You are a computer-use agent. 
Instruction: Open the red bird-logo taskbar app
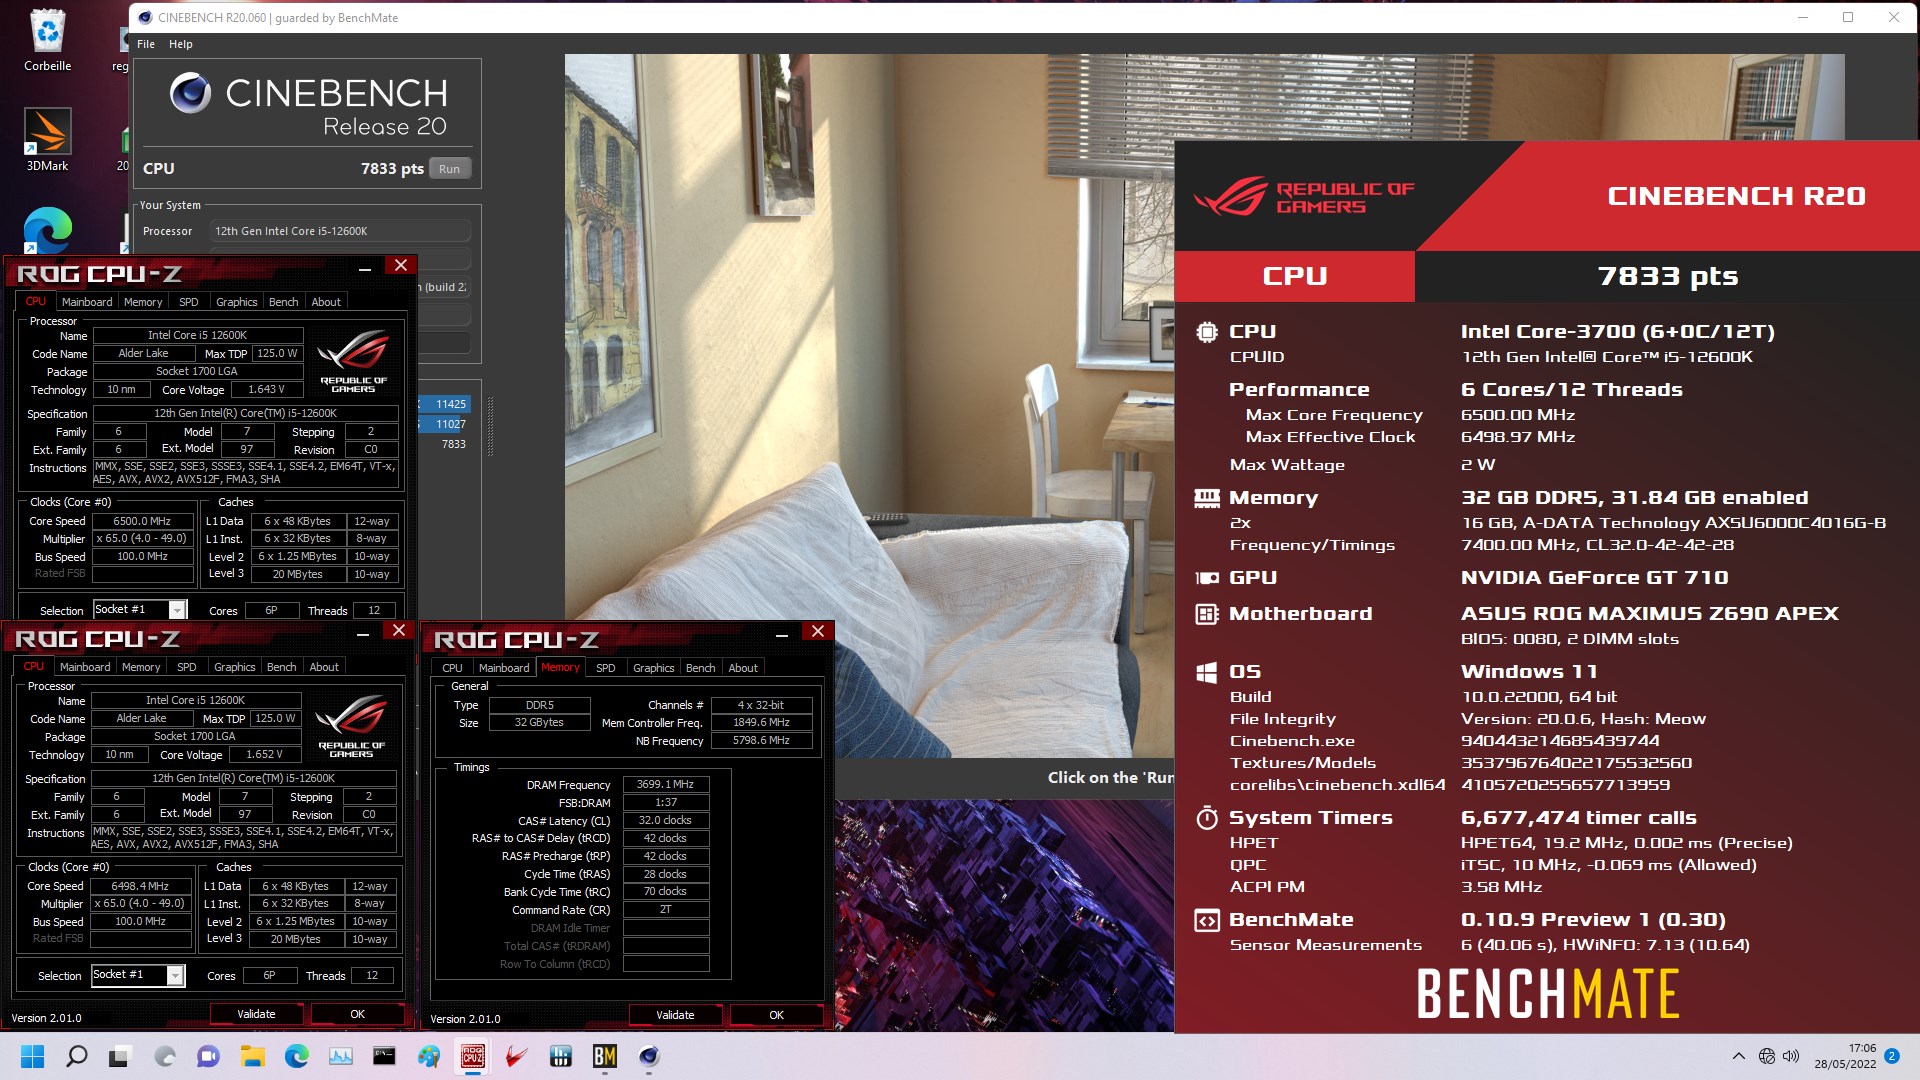coord(516,1056)
